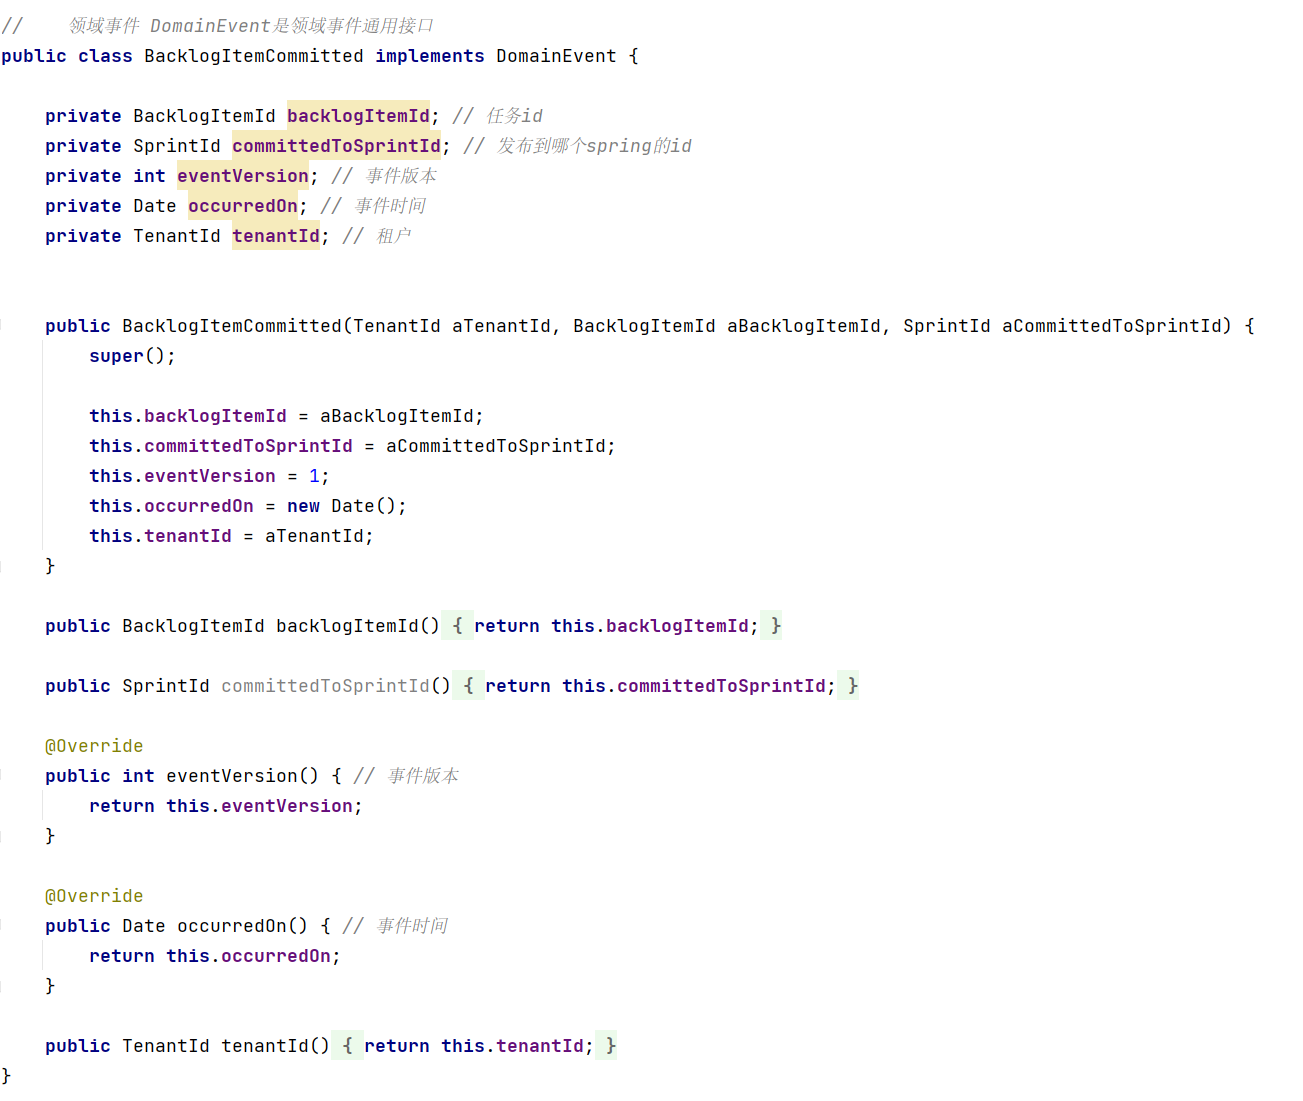
Task: Click the occurredOn() method name
Action: point(232,926)
